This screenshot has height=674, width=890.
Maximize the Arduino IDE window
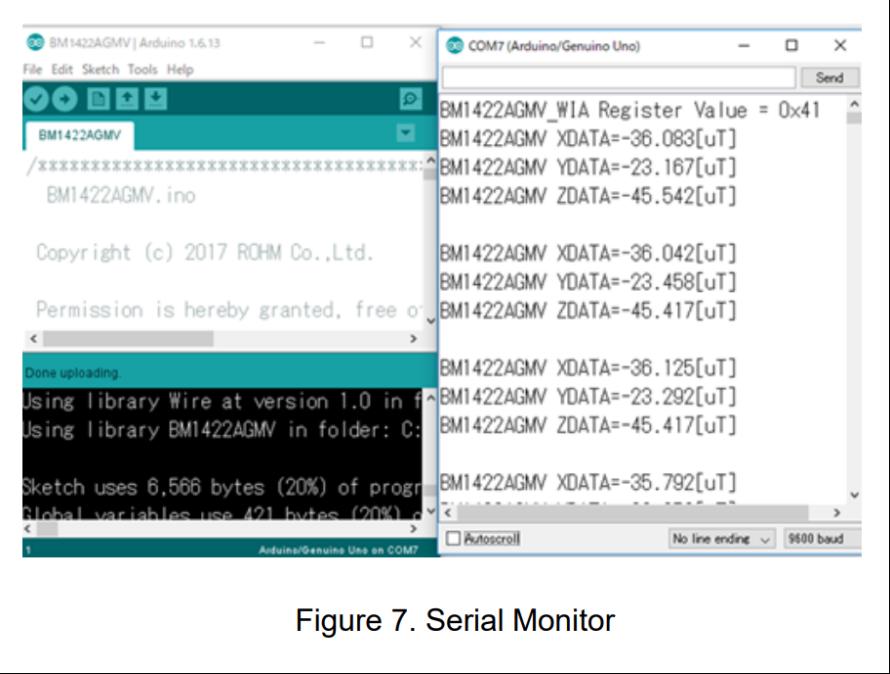click(x=367, y=43)
